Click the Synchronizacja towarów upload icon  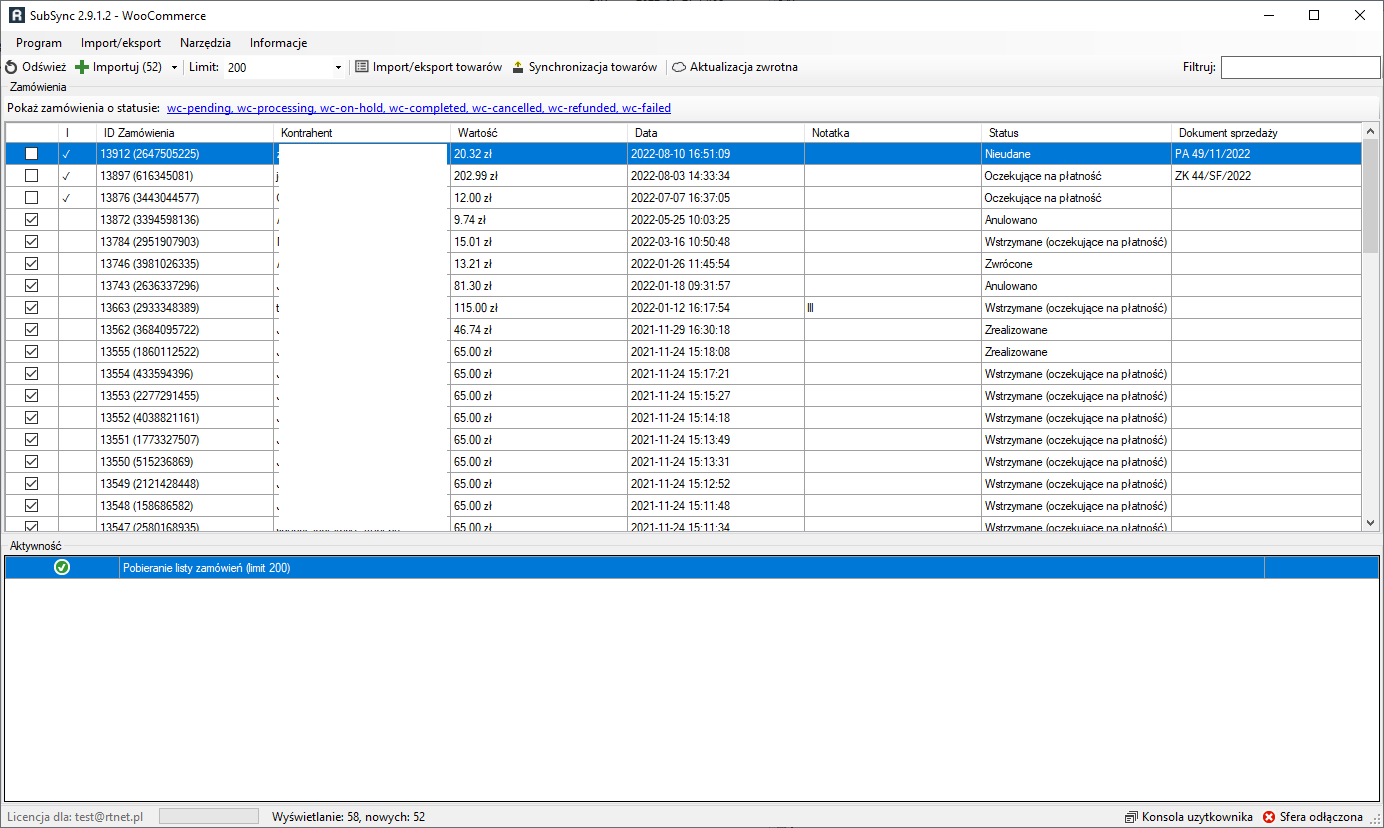coord(518,67)
